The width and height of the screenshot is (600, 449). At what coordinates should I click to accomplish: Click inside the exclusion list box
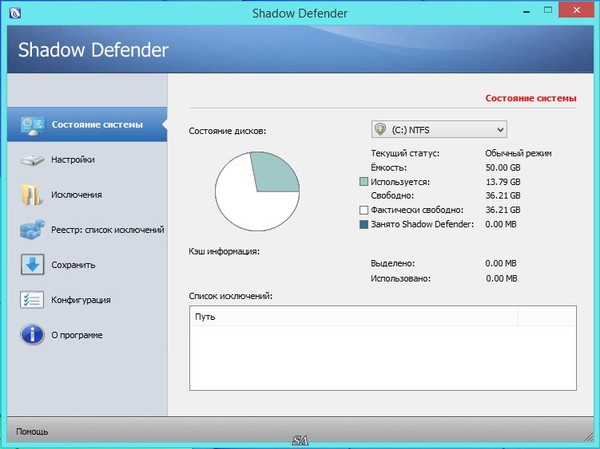(x=383, y=348)
